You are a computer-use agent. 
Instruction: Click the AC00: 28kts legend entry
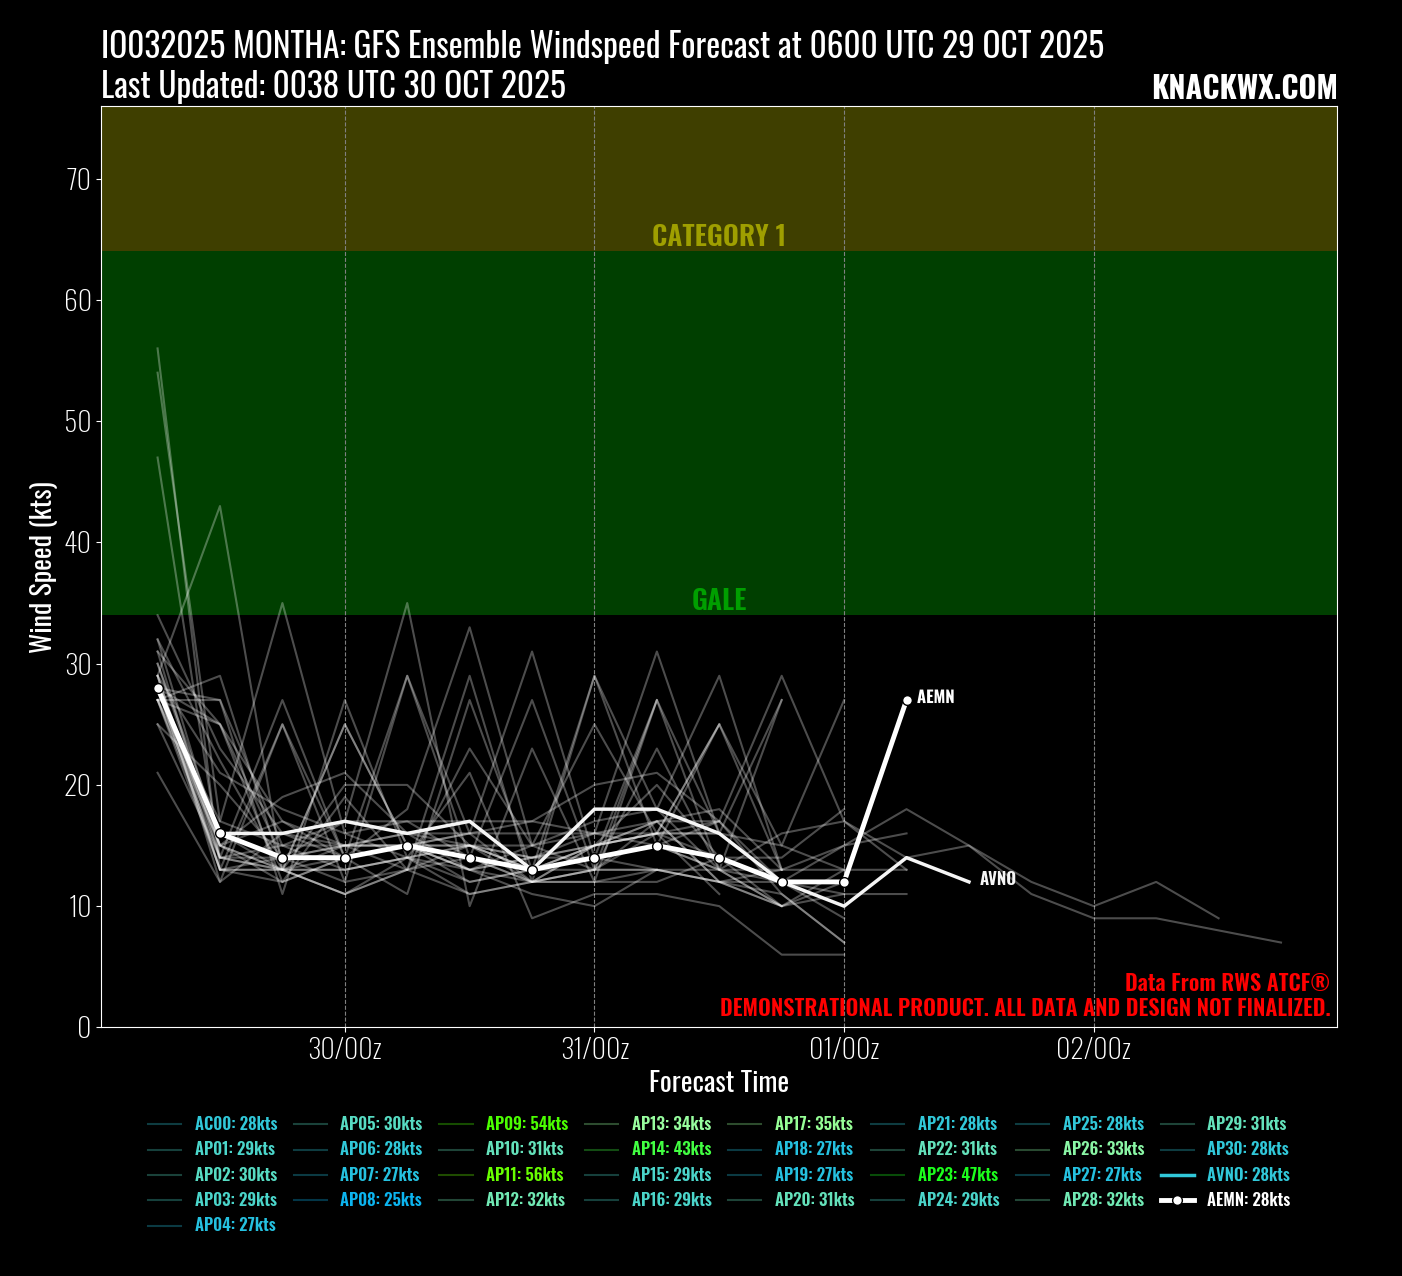click(x=236, y=1123)
